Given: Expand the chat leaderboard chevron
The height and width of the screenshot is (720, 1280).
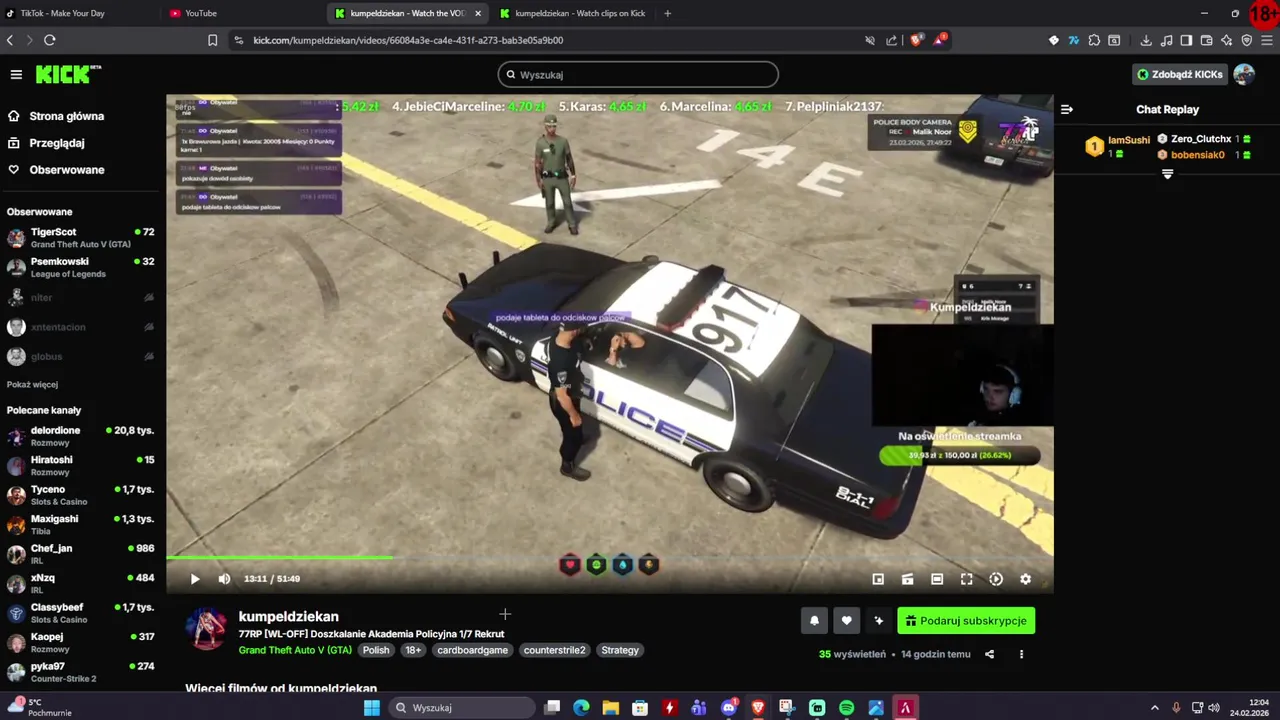Looking at the screenshot, I should [1167, 174].
